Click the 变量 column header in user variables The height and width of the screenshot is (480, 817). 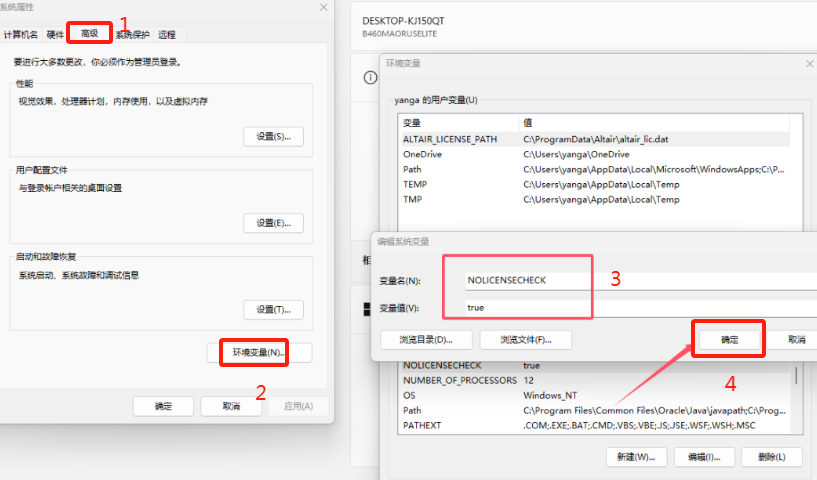459,123
